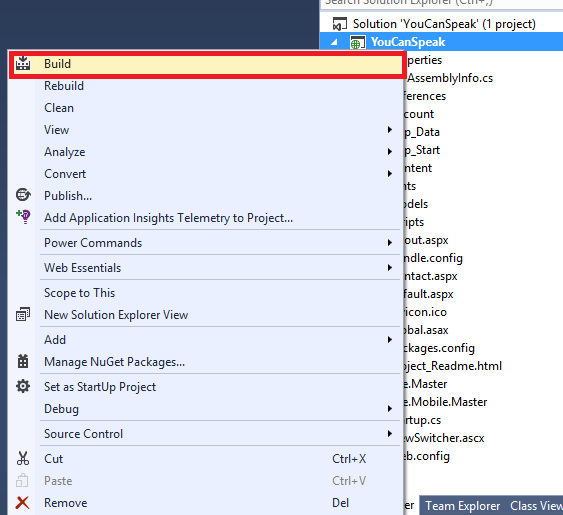The image size is (563, 515).
Task: Select Remove from the context menu
Action: 205,503
